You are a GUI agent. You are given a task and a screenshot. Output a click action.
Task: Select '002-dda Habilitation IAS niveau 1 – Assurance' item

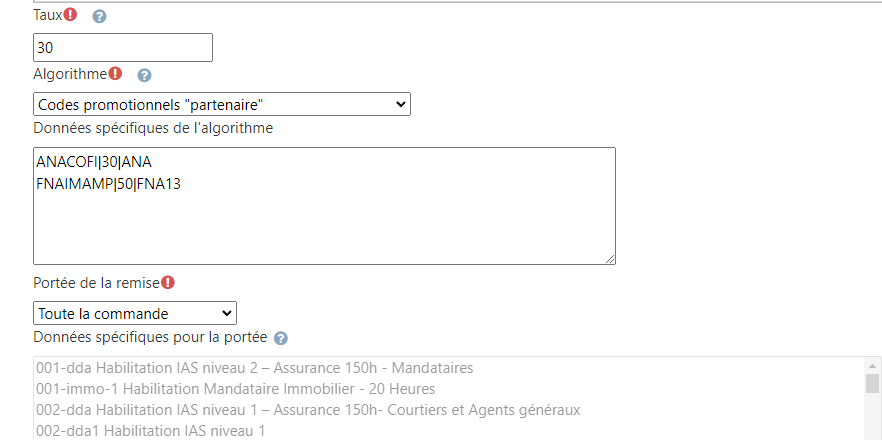(307, 409)
